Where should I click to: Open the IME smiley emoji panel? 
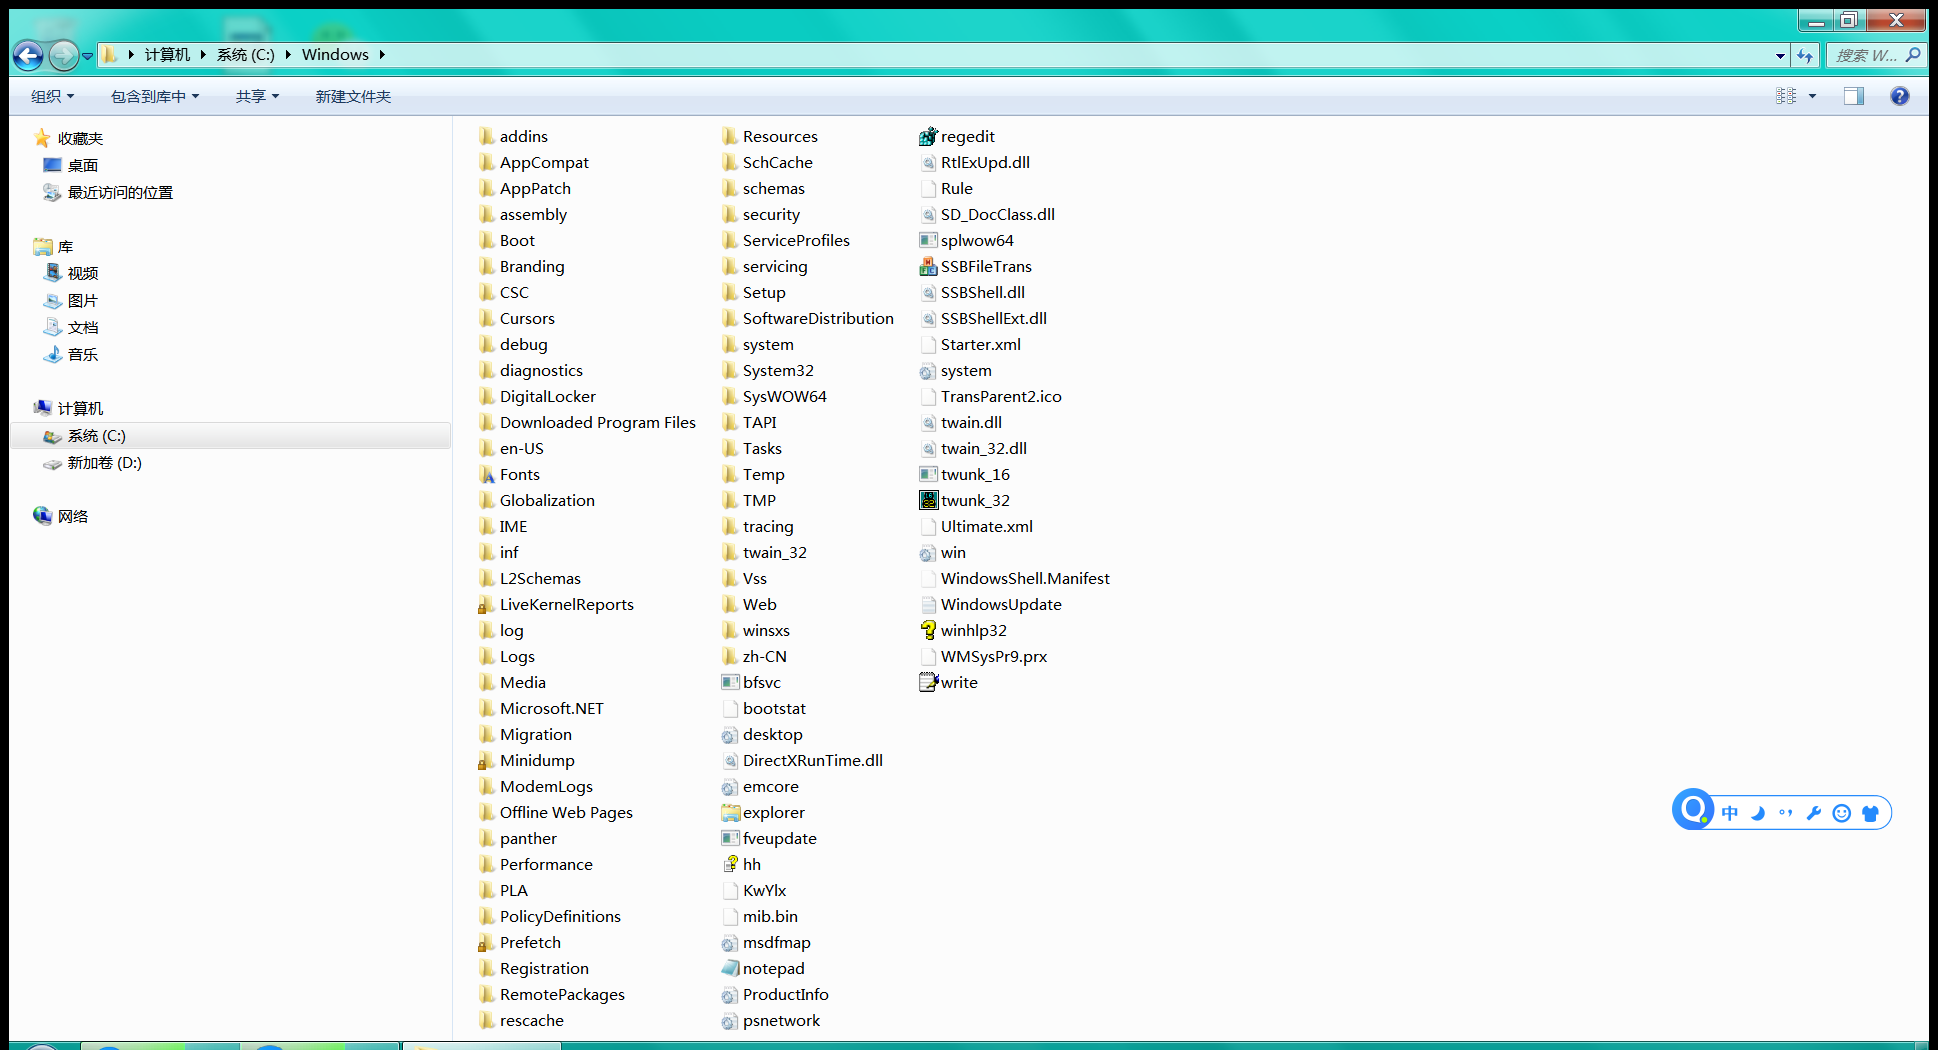[1842, 813]
